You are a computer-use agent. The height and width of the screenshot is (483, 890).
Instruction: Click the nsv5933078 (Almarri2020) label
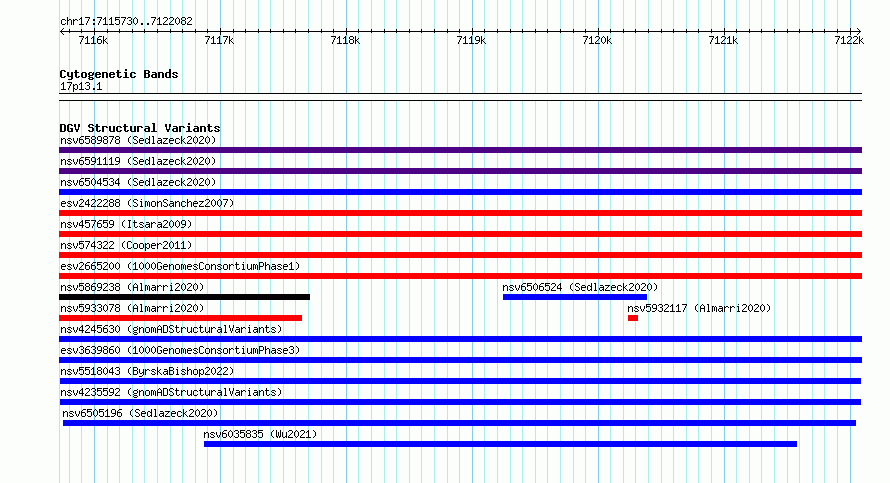tap(132, 308)
